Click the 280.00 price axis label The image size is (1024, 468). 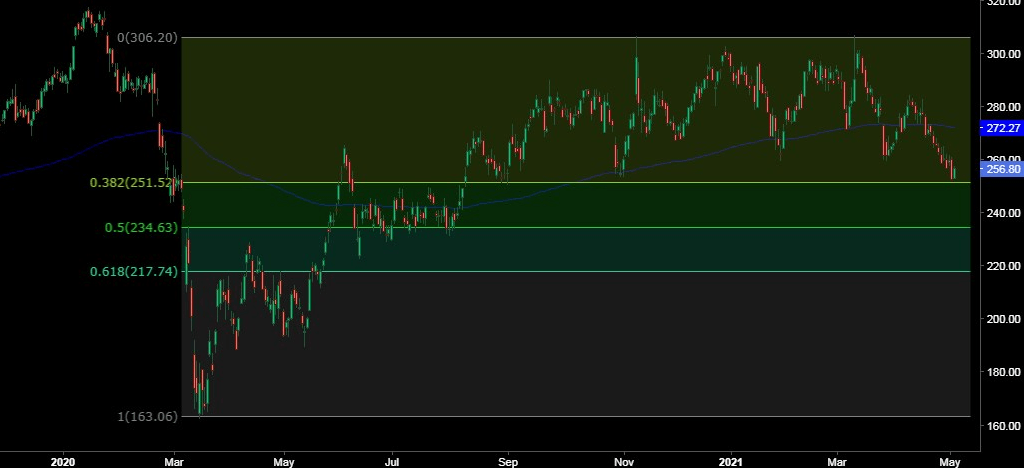[x=1004, y=106]
